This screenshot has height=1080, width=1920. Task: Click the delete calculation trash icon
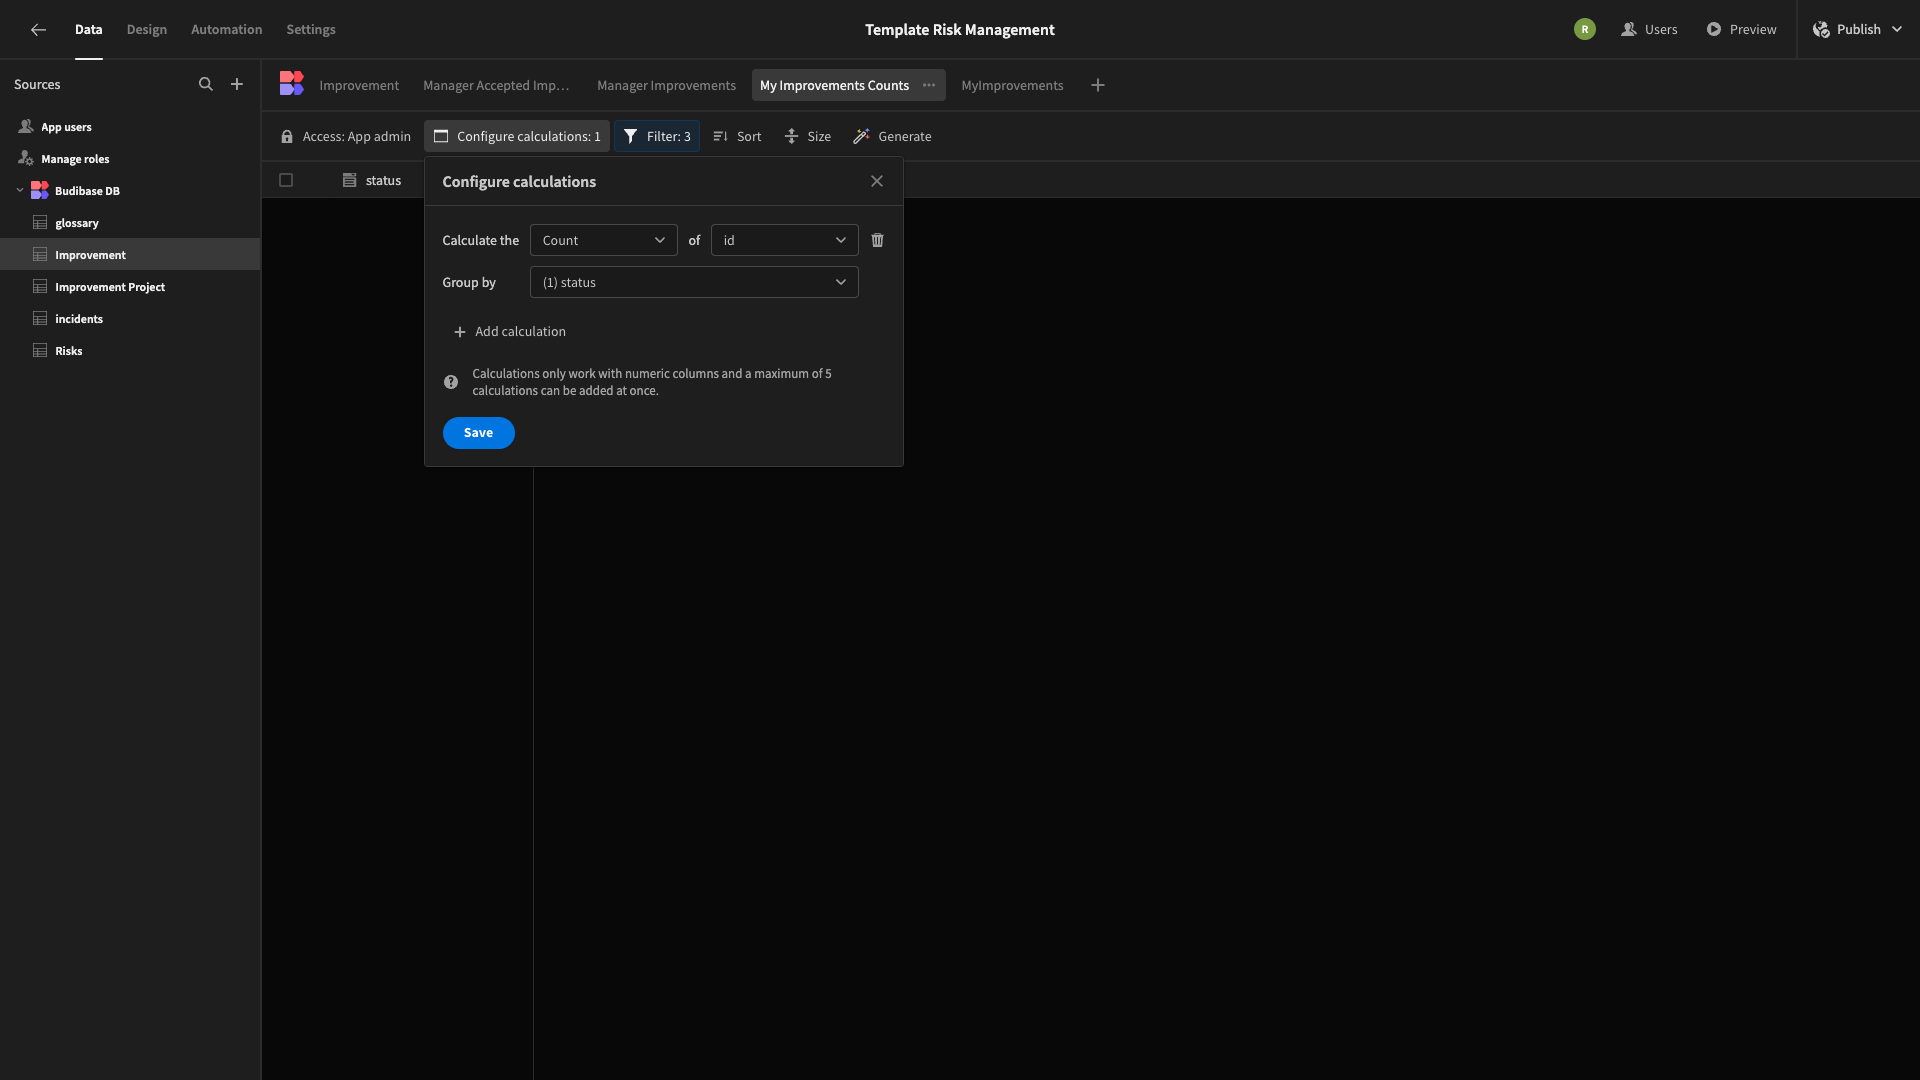877,240
